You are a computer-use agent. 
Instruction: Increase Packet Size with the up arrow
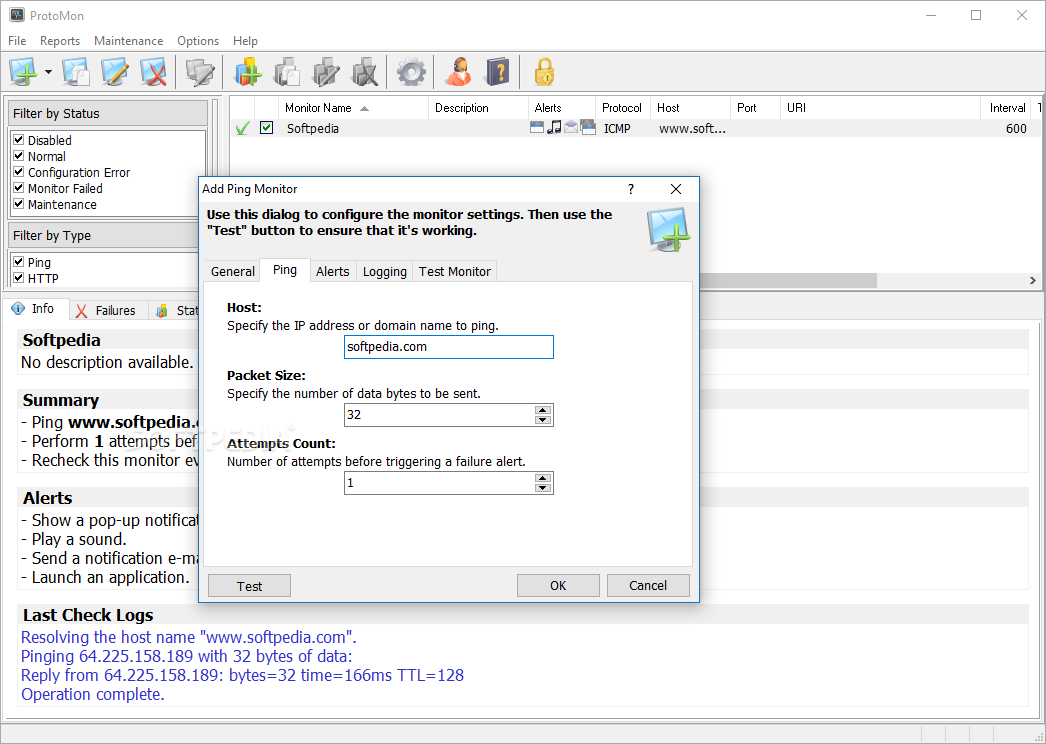(543, 410)
